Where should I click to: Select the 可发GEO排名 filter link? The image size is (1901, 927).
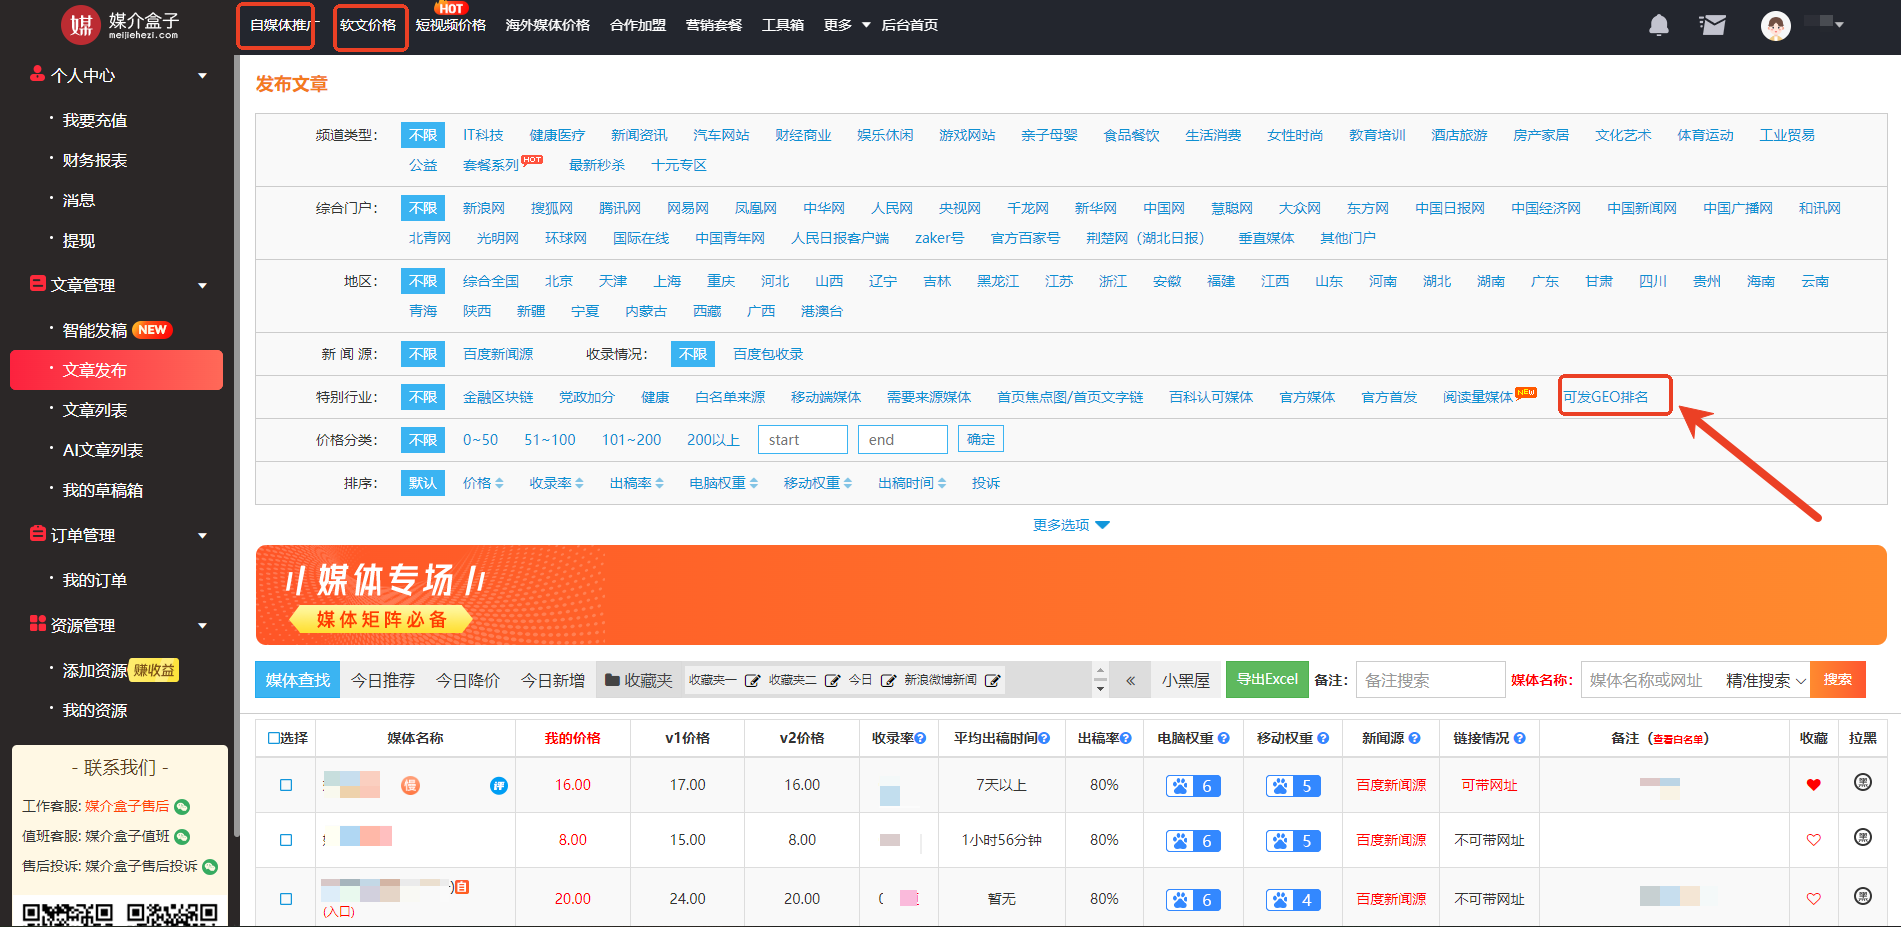tap(1605, 397)
